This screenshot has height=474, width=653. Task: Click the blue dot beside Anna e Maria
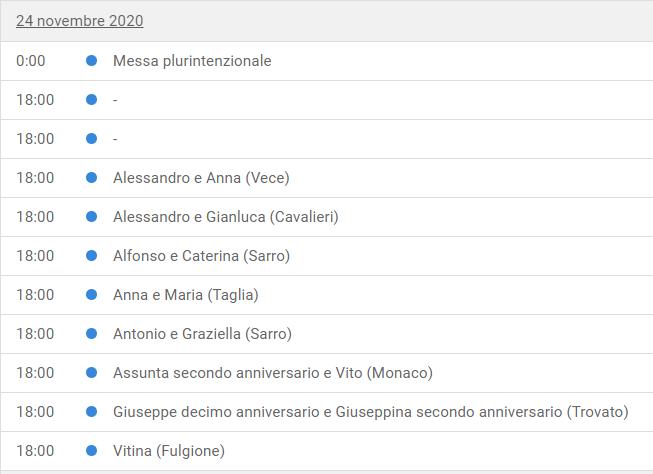click(92, 295)
